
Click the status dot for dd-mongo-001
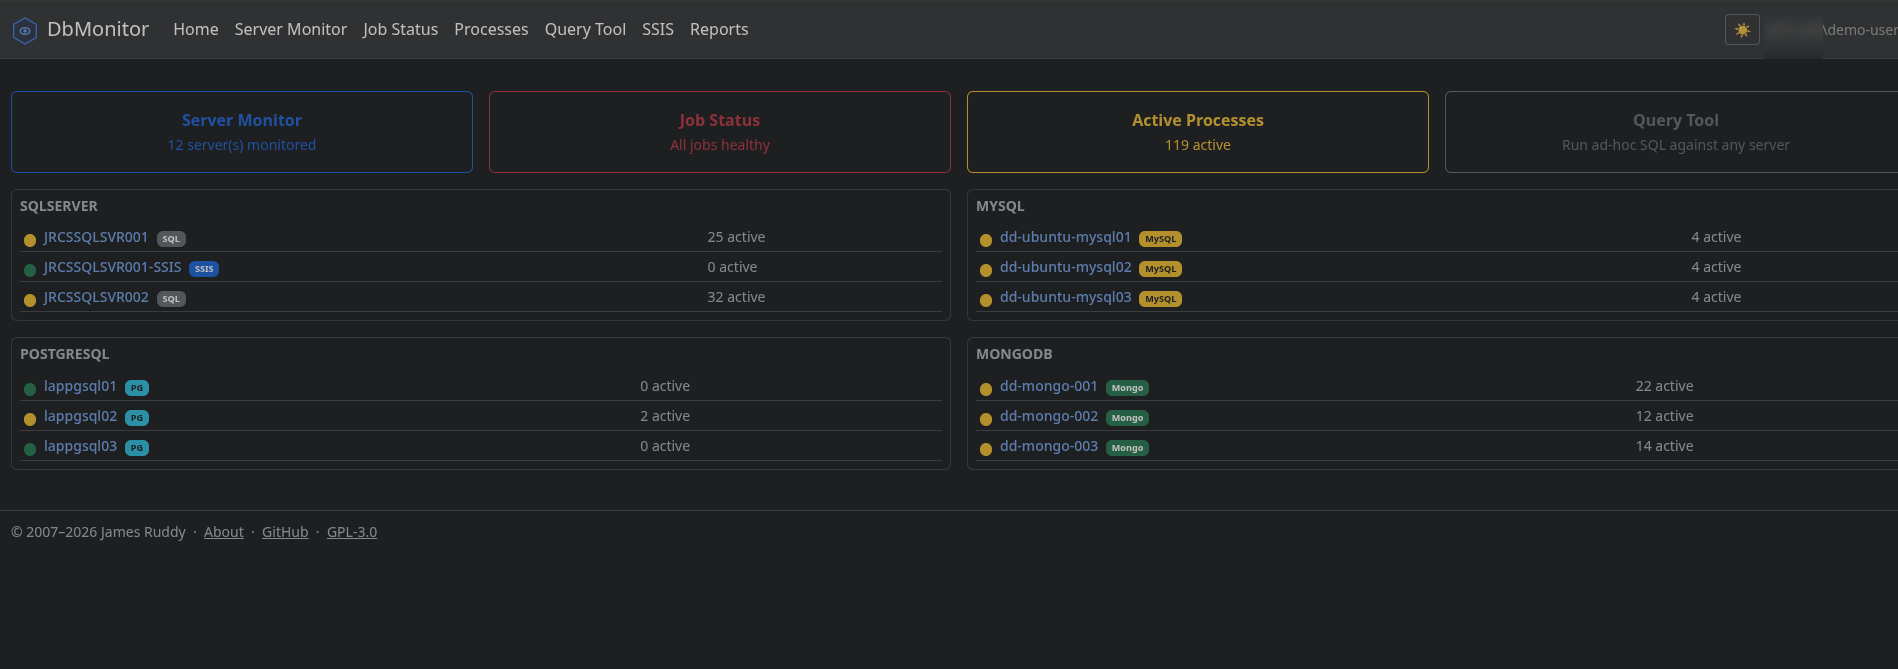[986, 389]
